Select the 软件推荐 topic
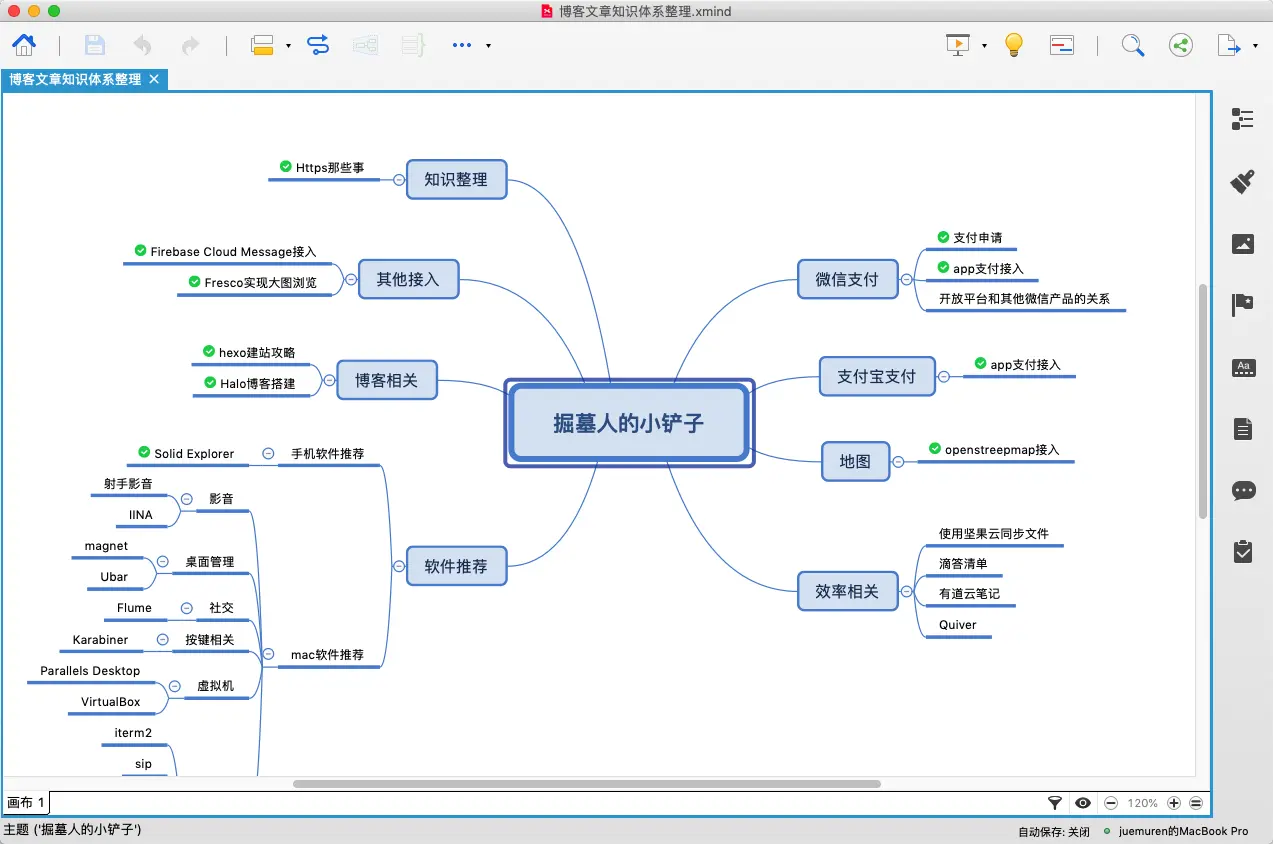Screen dimensions: 1273x844 coord(456,566)
